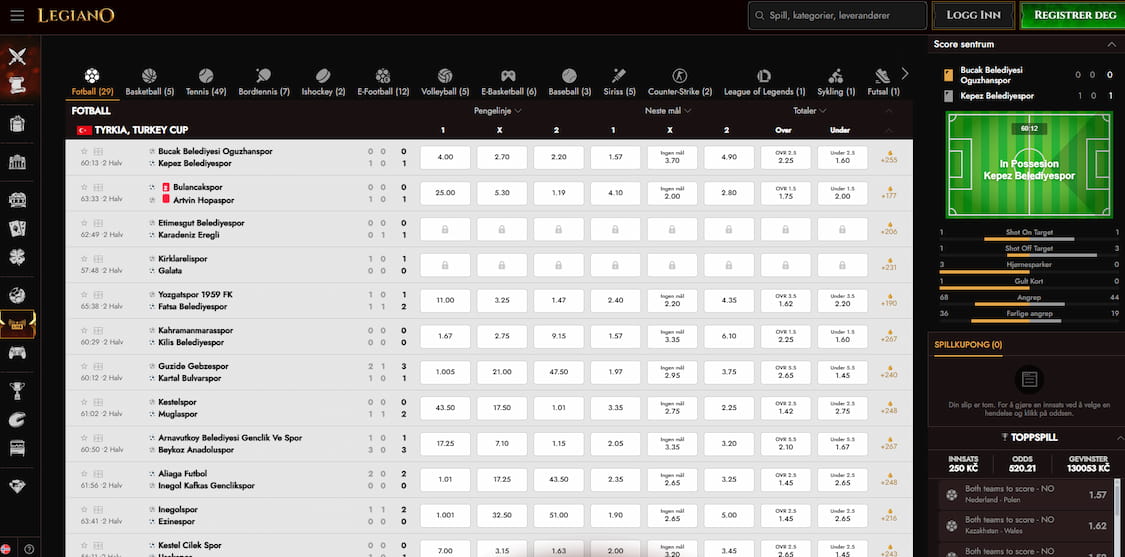Collapse the Toppspill section

(1119, 437)
